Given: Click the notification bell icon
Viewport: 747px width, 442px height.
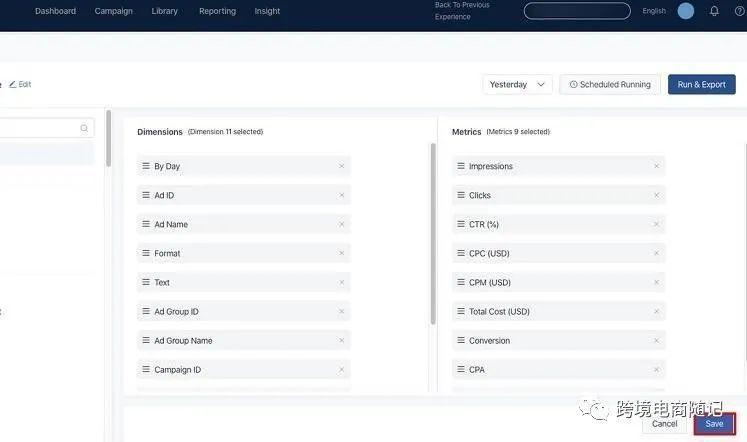Looking at the screenshot, I should point(714,11).
